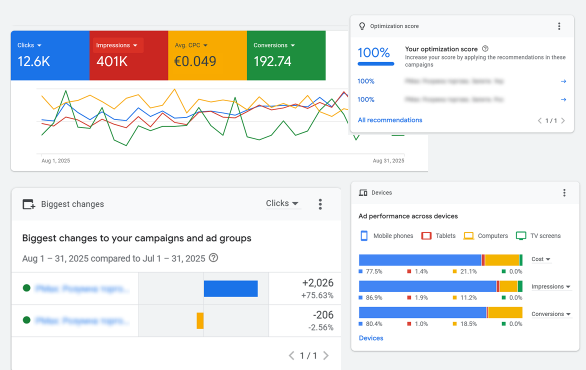This screenshot has height=370, width=586.
Task: Open the Cost metric dropdown in Devices
Action: (x=541, y=259)
